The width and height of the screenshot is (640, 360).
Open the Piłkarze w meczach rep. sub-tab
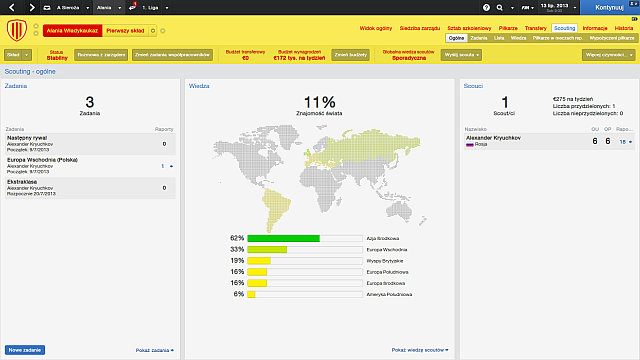(x=558, y=38)
